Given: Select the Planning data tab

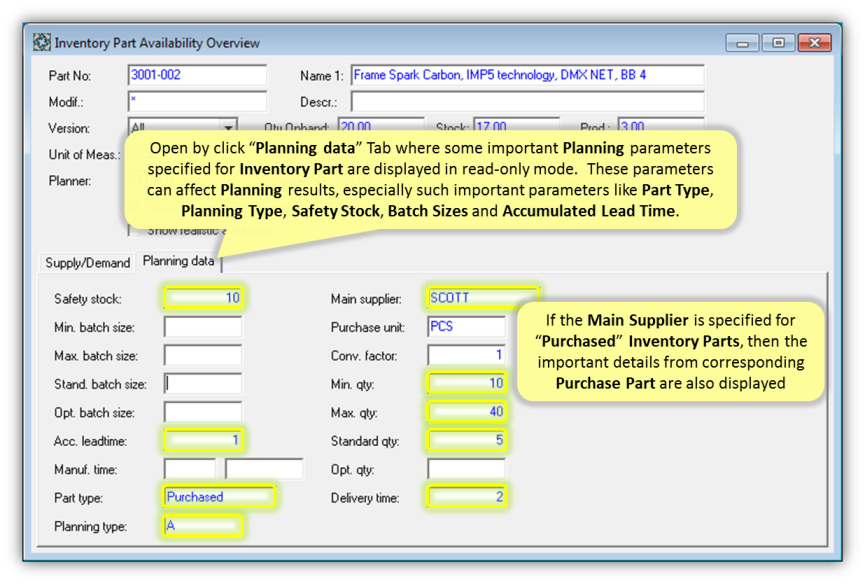Looking at the screenshot, I should 178,261.
